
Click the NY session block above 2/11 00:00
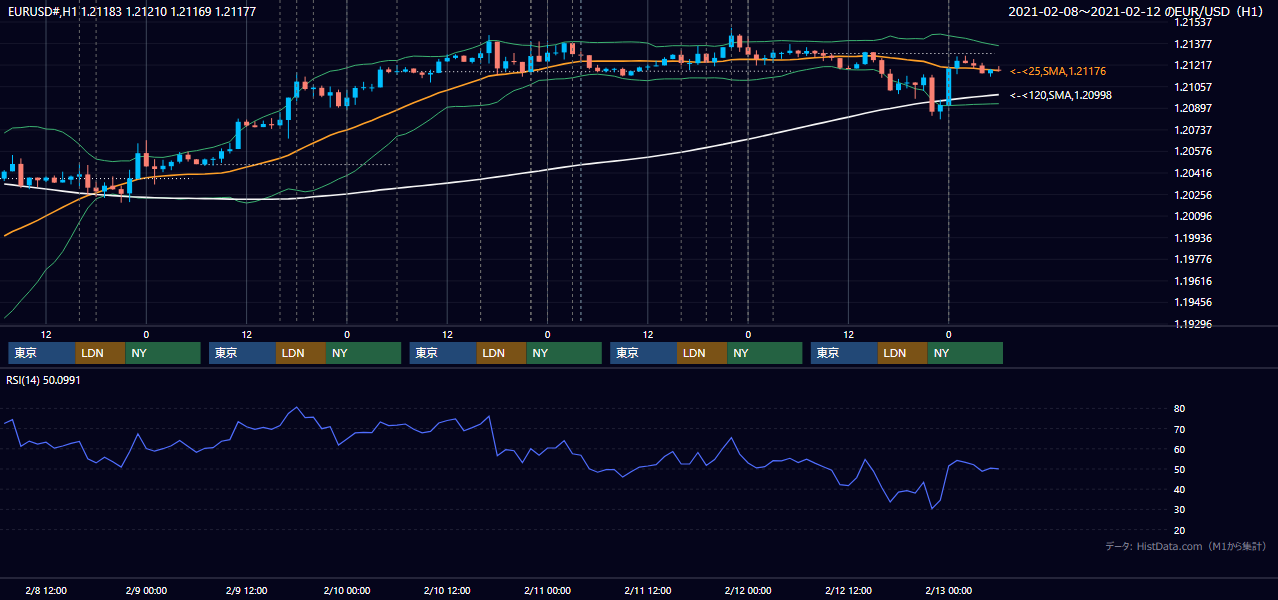coord(564,353)
